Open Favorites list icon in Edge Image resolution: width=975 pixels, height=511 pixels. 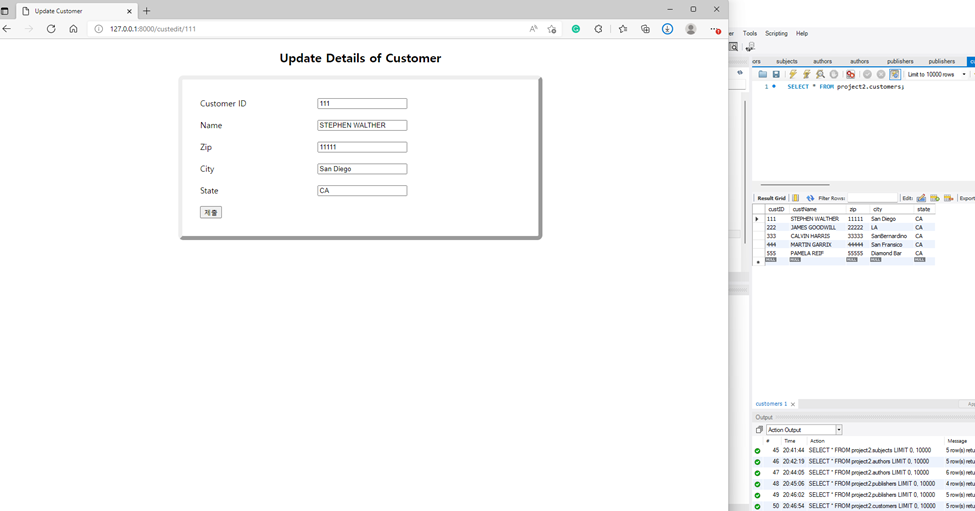(x=622, y=29)
